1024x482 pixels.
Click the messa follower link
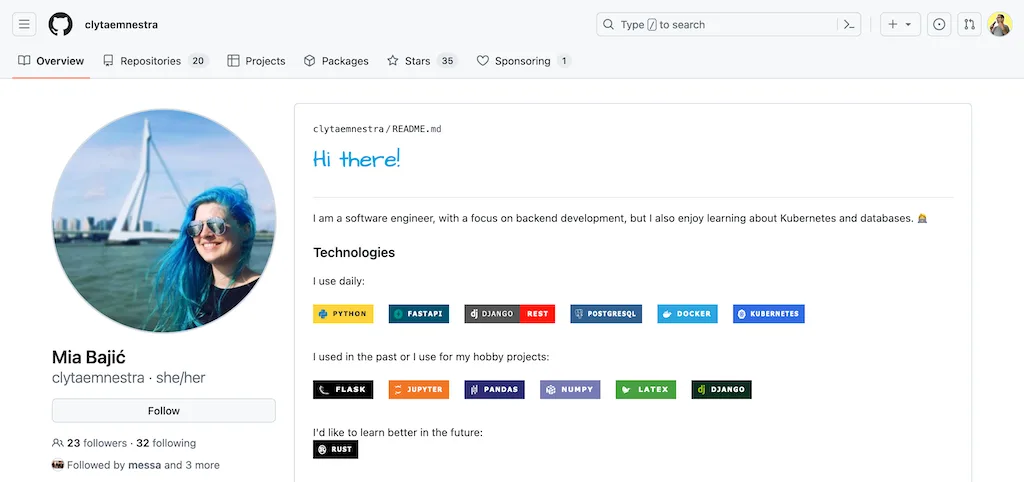click(x=145, y=466)
